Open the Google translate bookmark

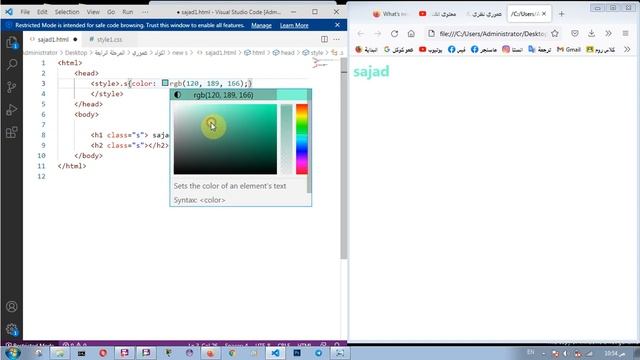tap(539, 49)
